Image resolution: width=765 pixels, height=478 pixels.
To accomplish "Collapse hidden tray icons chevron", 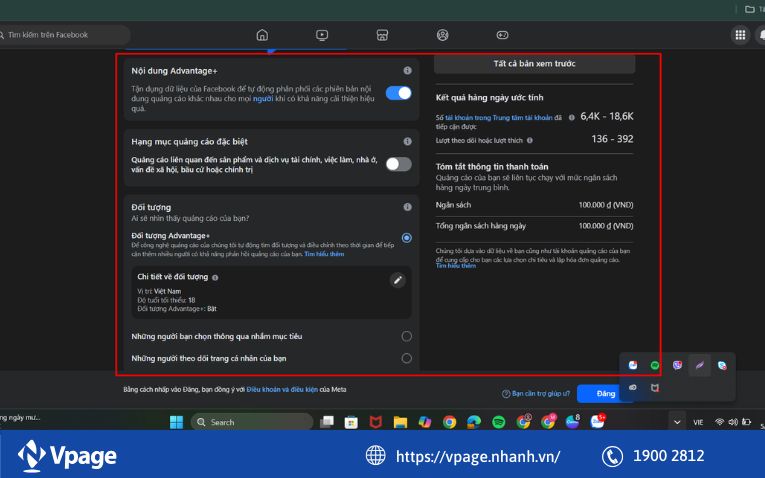I will point(677,422).
